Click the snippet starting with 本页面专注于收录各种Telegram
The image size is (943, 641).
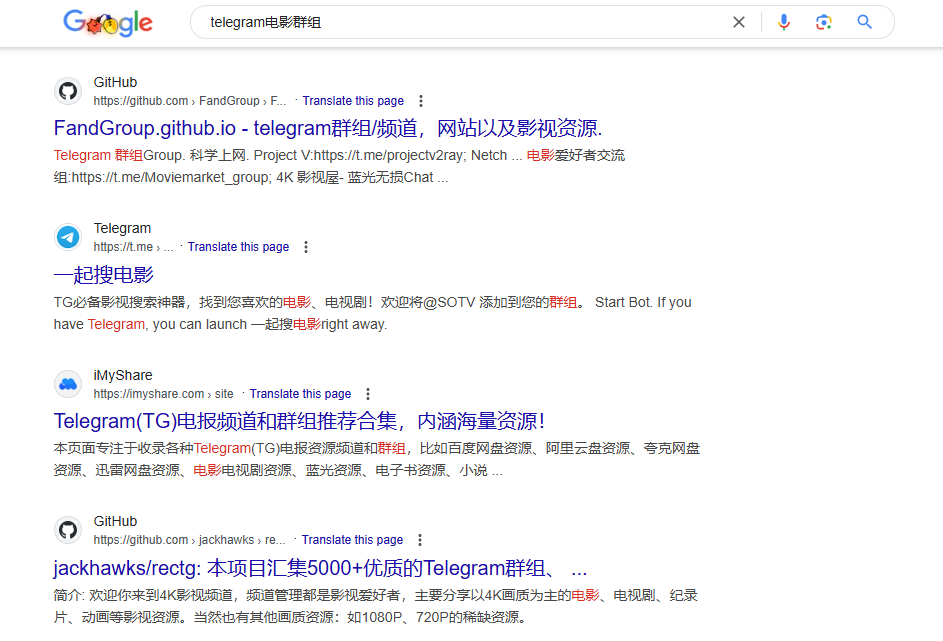[376, 459]
